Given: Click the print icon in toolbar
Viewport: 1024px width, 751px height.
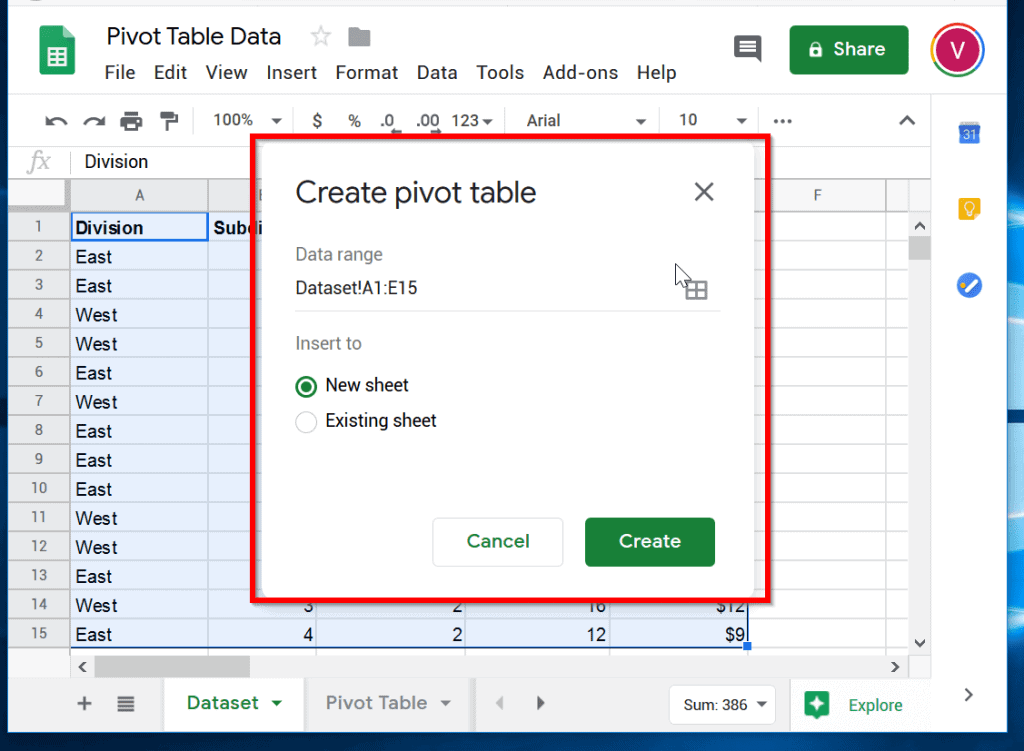Looking at the screenshot, I should (131, 121).
